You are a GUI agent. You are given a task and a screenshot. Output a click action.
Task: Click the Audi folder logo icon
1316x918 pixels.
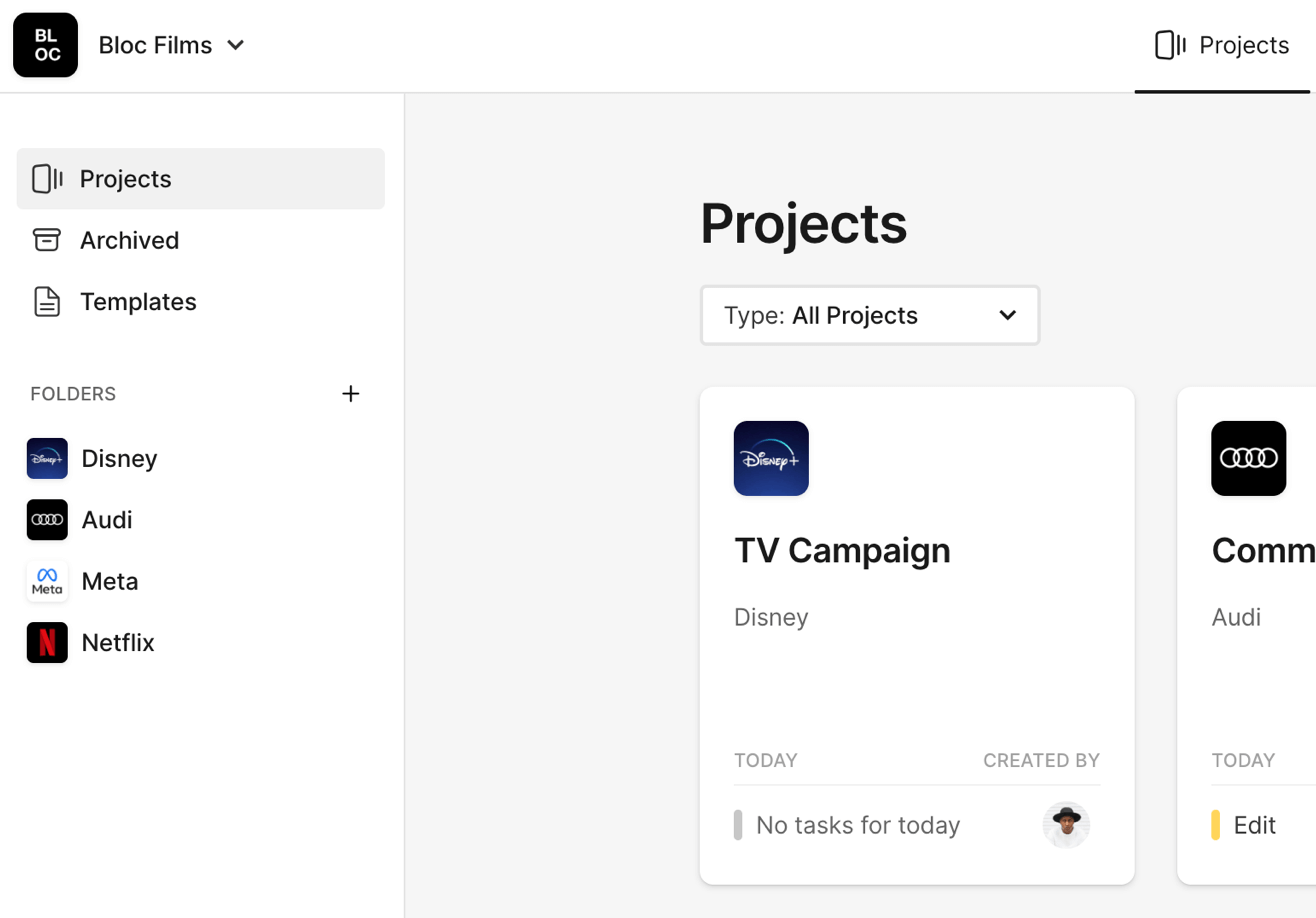point(47,520)
